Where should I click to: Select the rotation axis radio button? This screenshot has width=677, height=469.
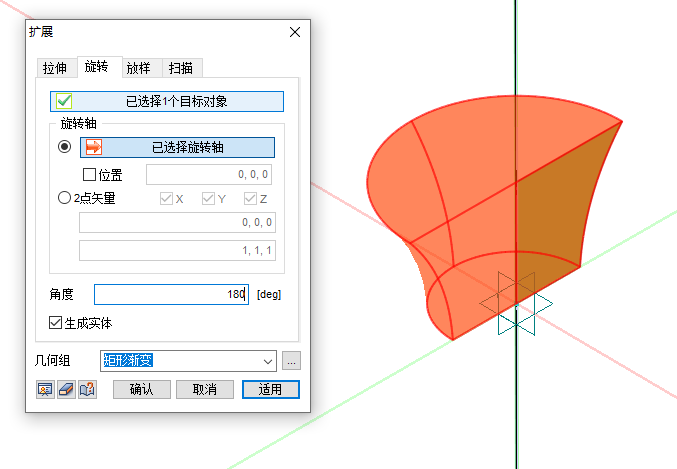click(x=64, y=146)
